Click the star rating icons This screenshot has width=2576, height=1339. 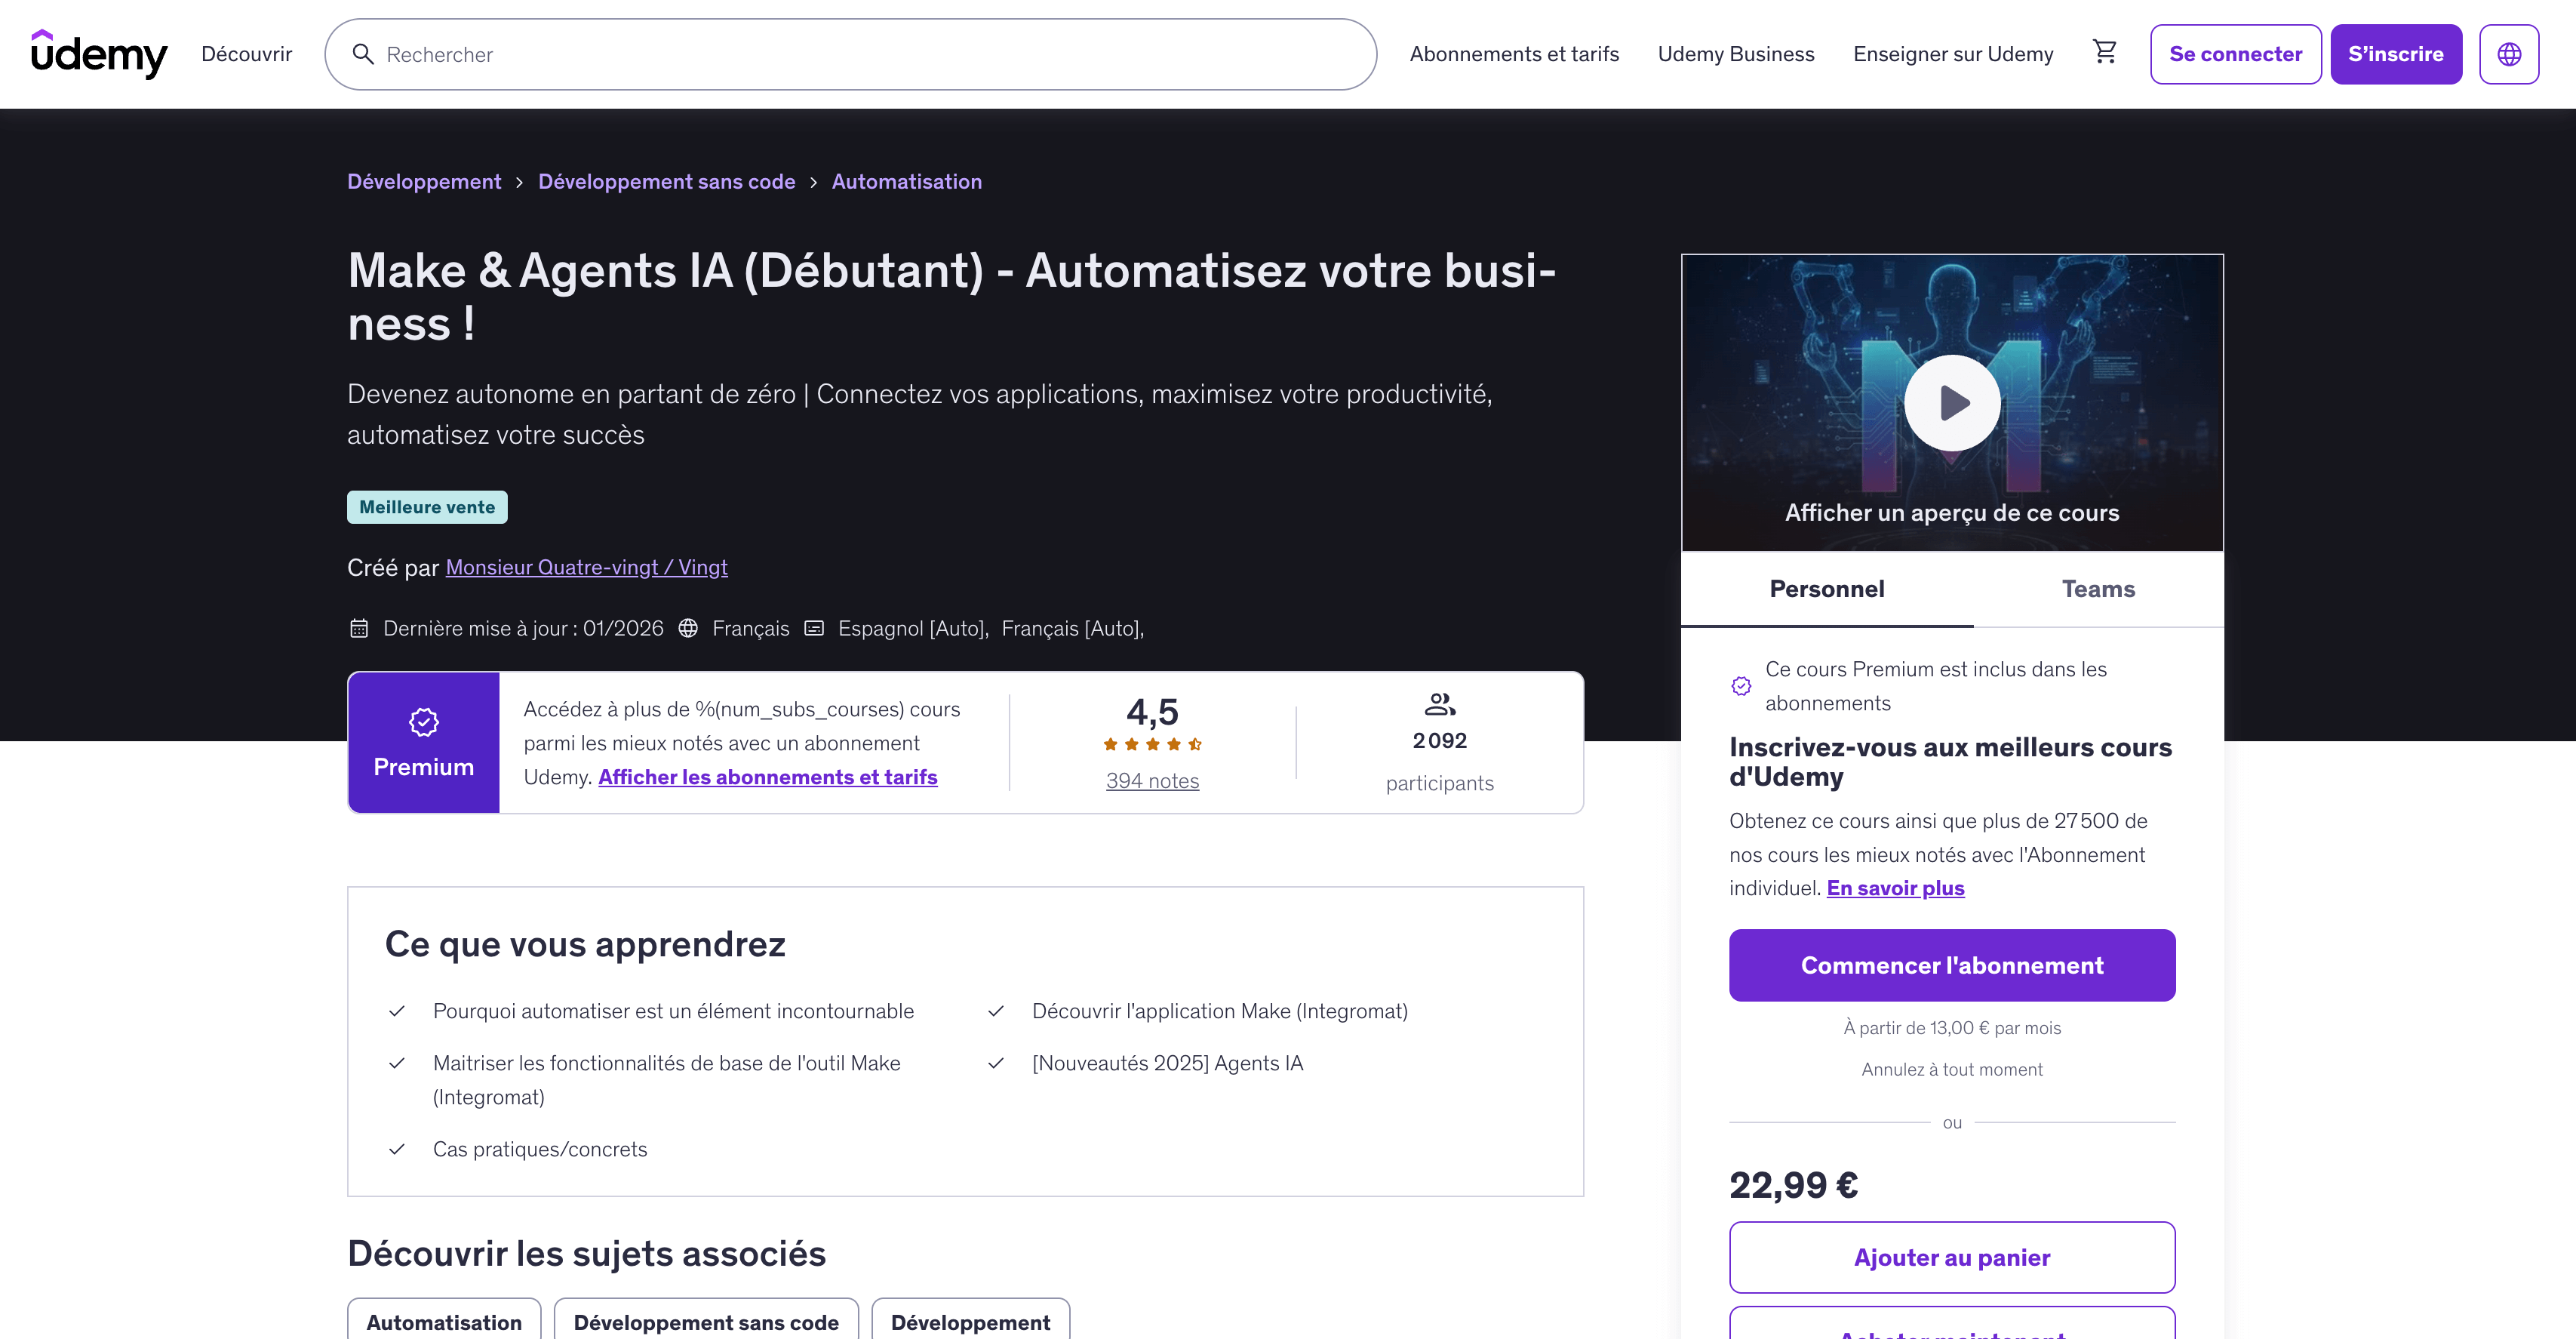pos(1152,745)
